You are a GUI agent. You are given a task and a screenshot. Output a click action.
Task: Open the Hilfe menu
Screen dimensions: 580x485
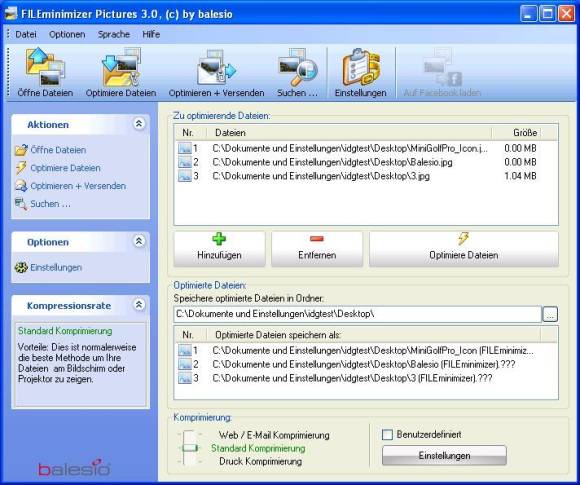click(151, 34)
